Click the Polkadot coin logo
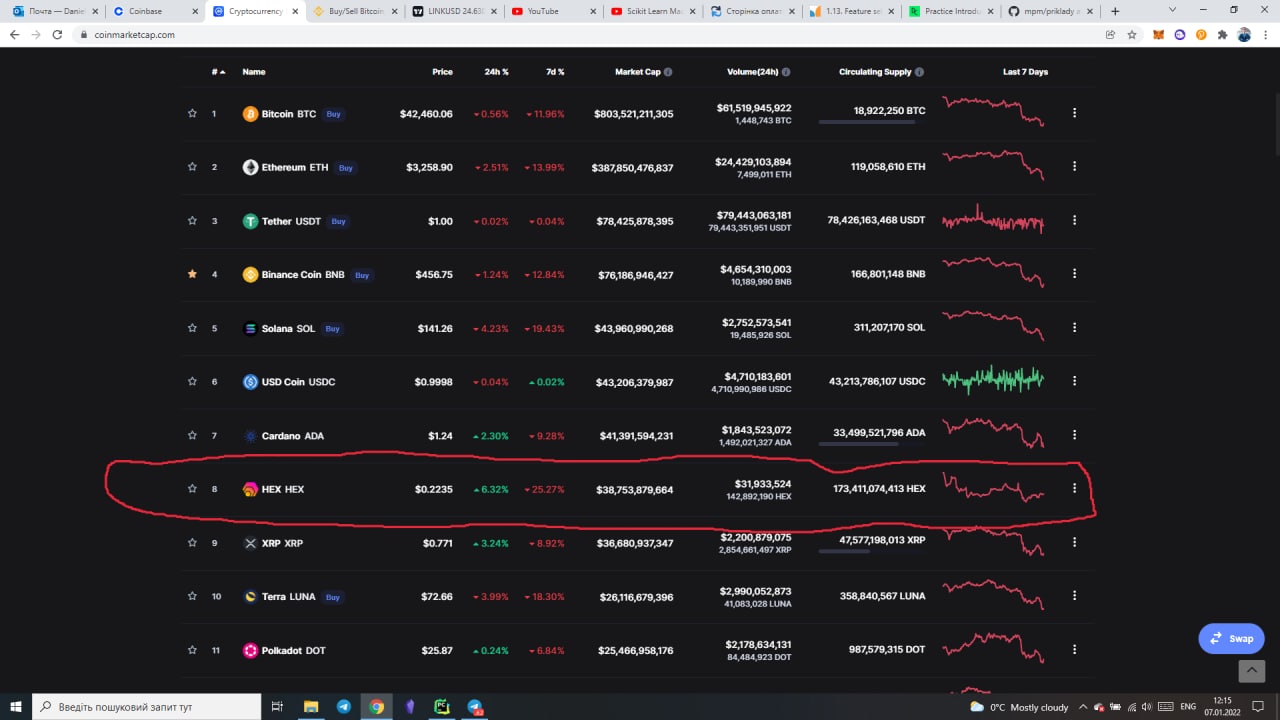The width and height of the screenshot is (1280, 720). pyautogui.click(x=250, y=650)
